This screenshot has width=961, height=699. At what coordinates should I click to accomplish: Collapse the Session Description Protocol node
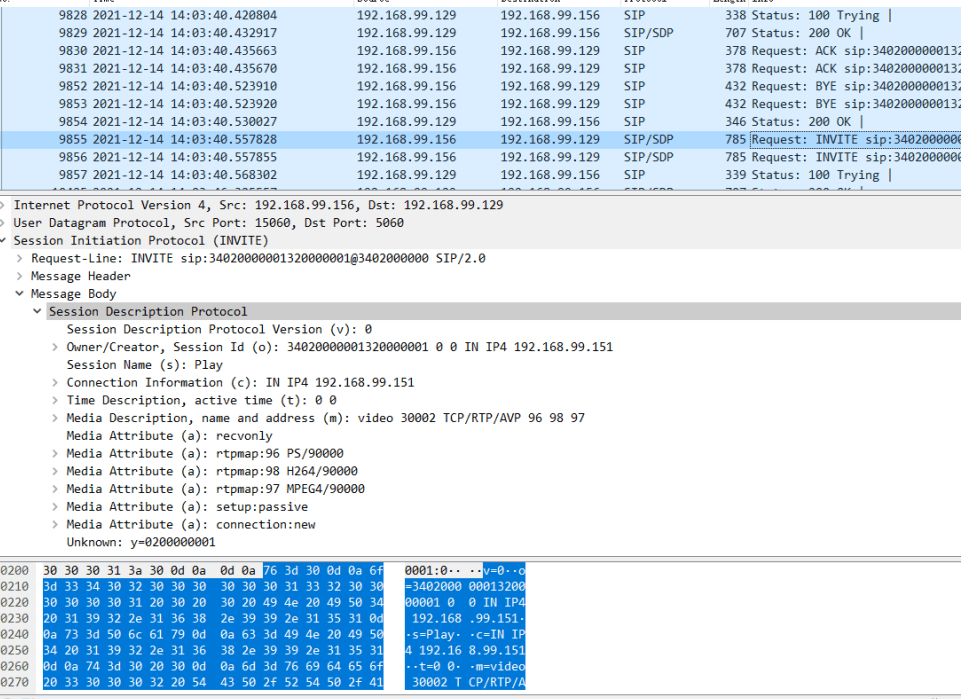[x=38, y=312]
